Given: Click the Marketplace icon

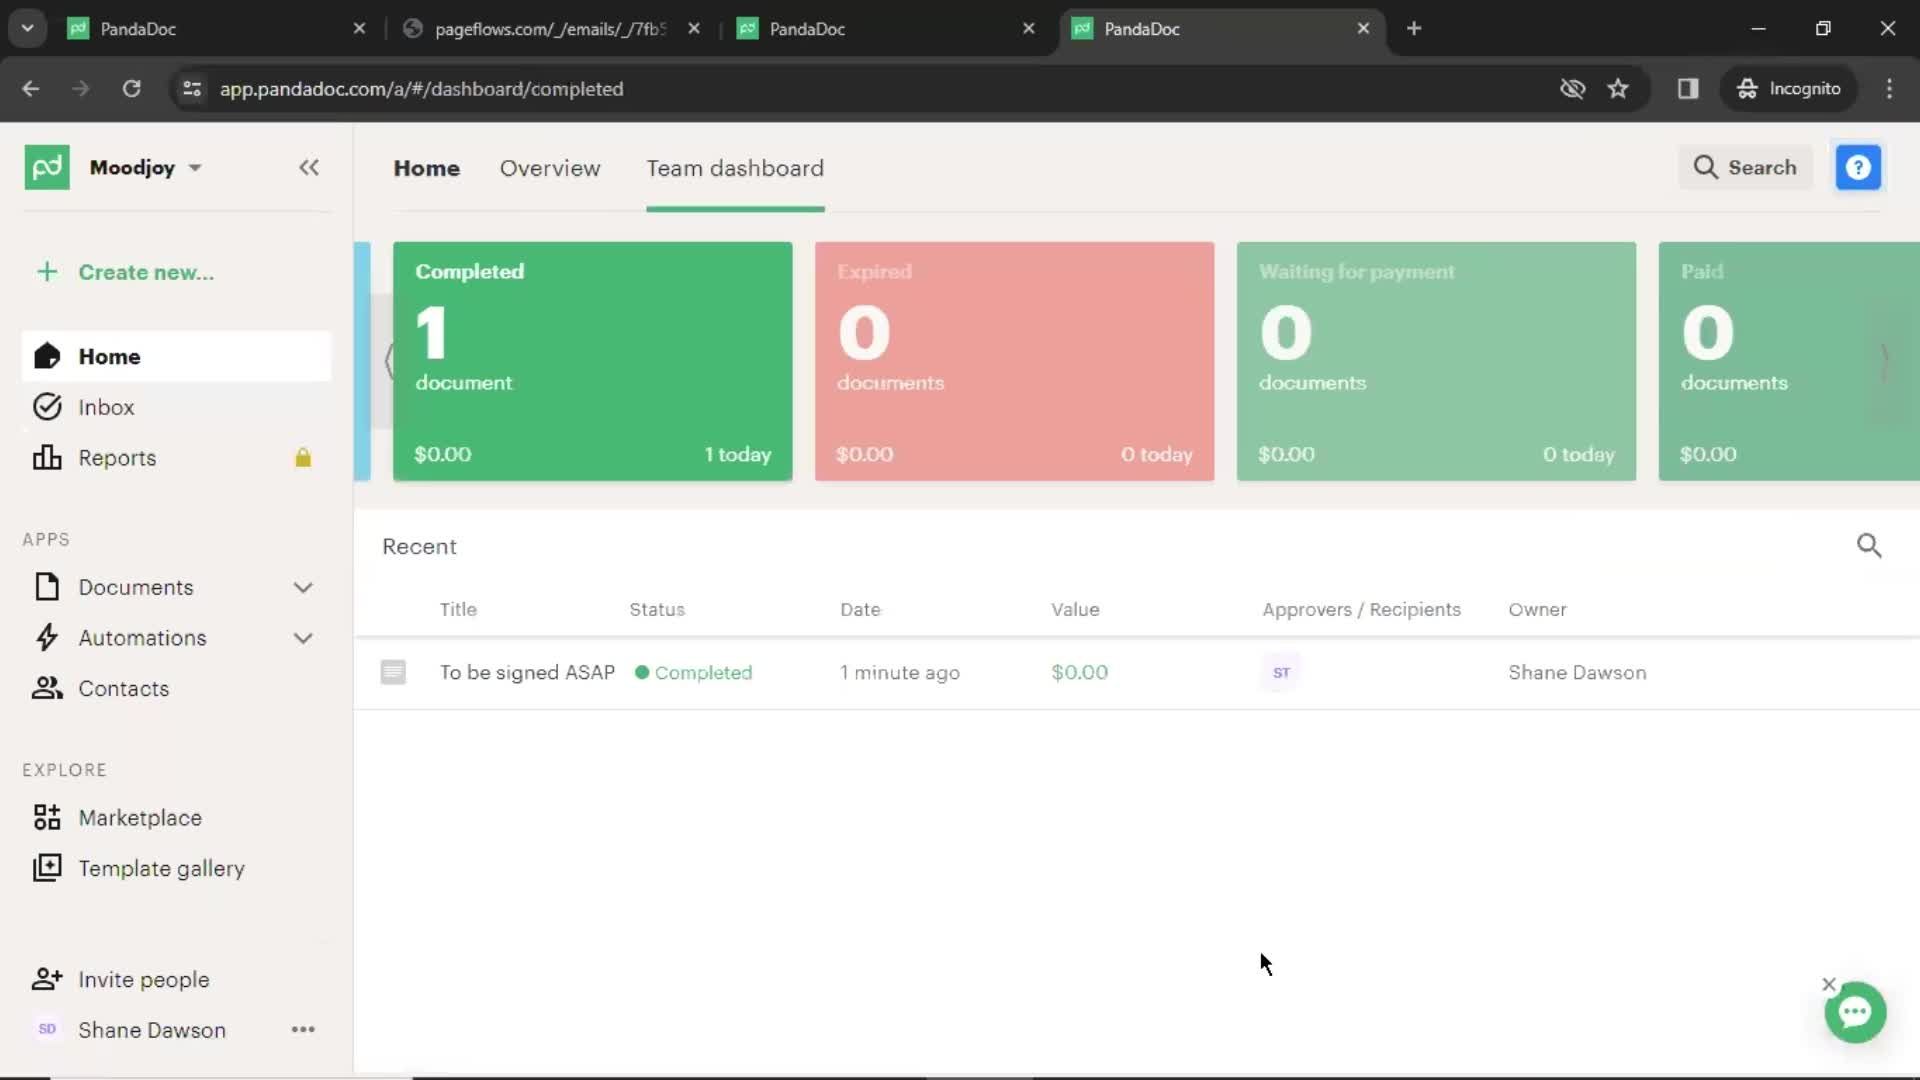Looking at the screenshot, I should point(46,816).
